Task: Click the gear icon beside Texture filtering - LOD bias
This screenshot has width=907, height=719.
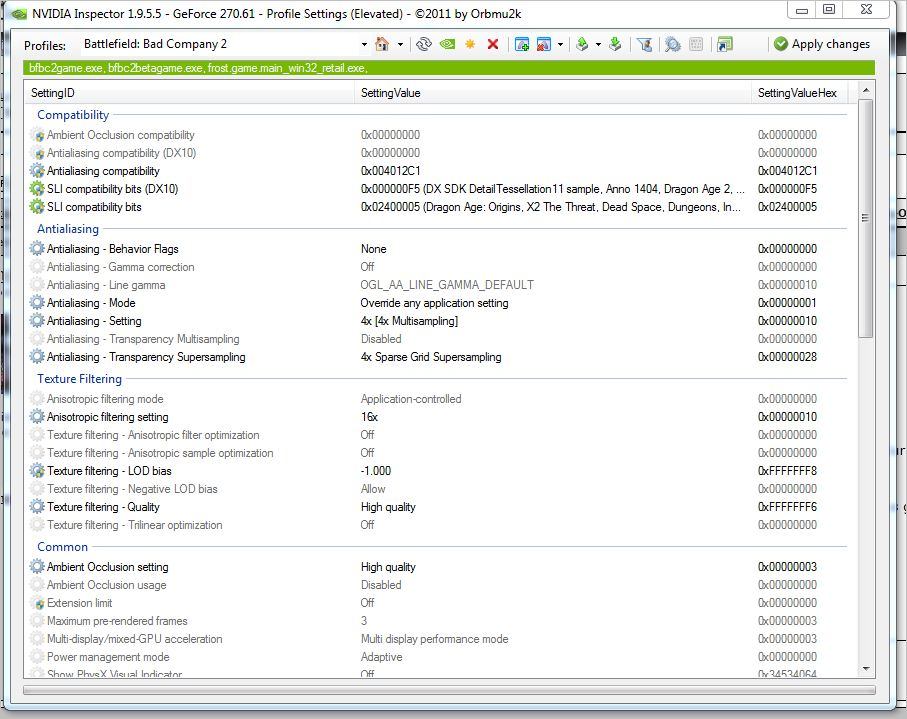Action: [x=37, y=471]
